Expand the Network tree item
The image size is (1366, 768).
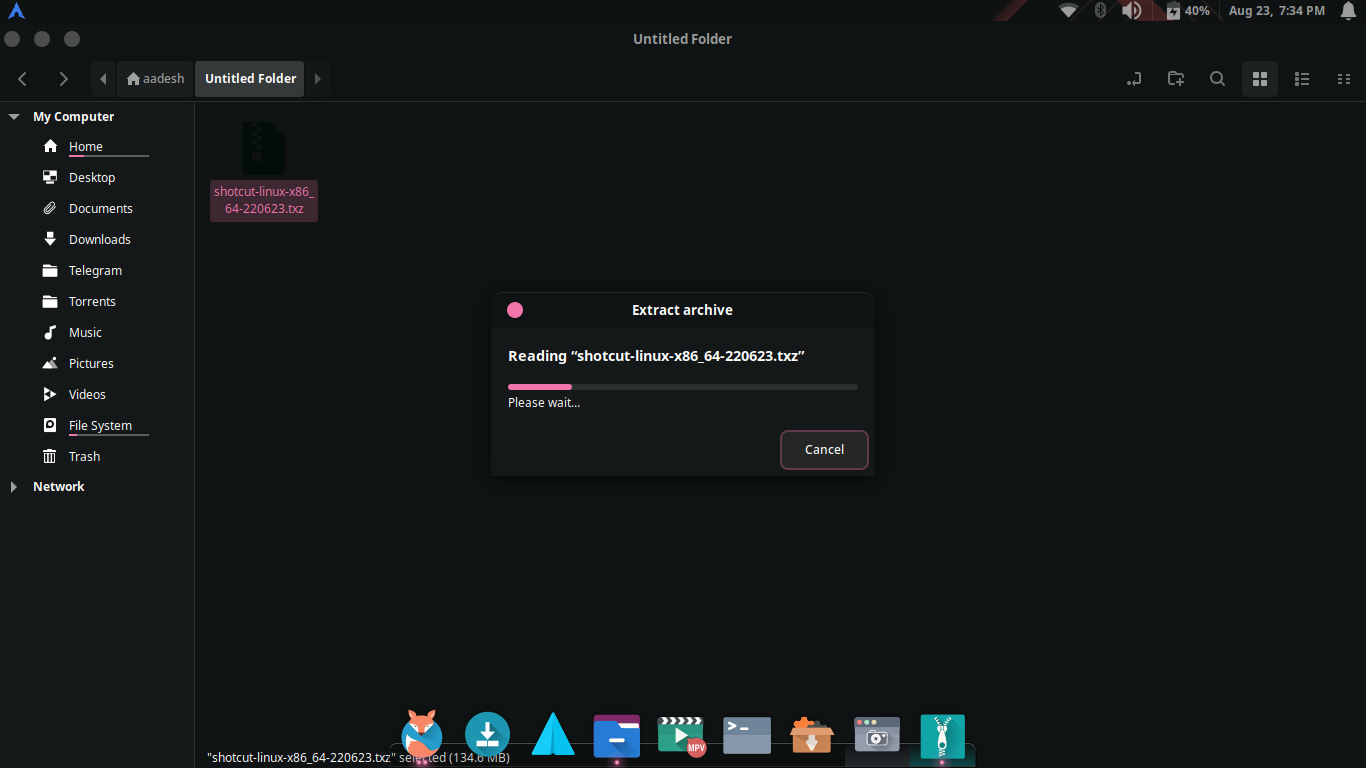[13, 487]
